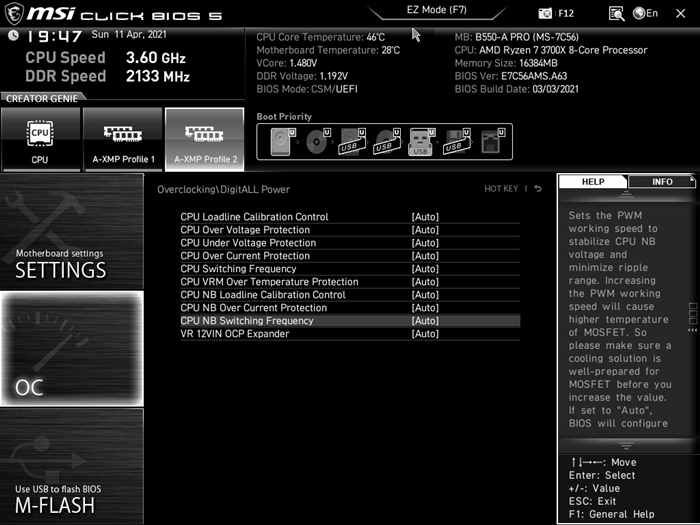Switch to EZ Mode (F7)
Screen dimensions: 700x525
click(x=437, y=10)
